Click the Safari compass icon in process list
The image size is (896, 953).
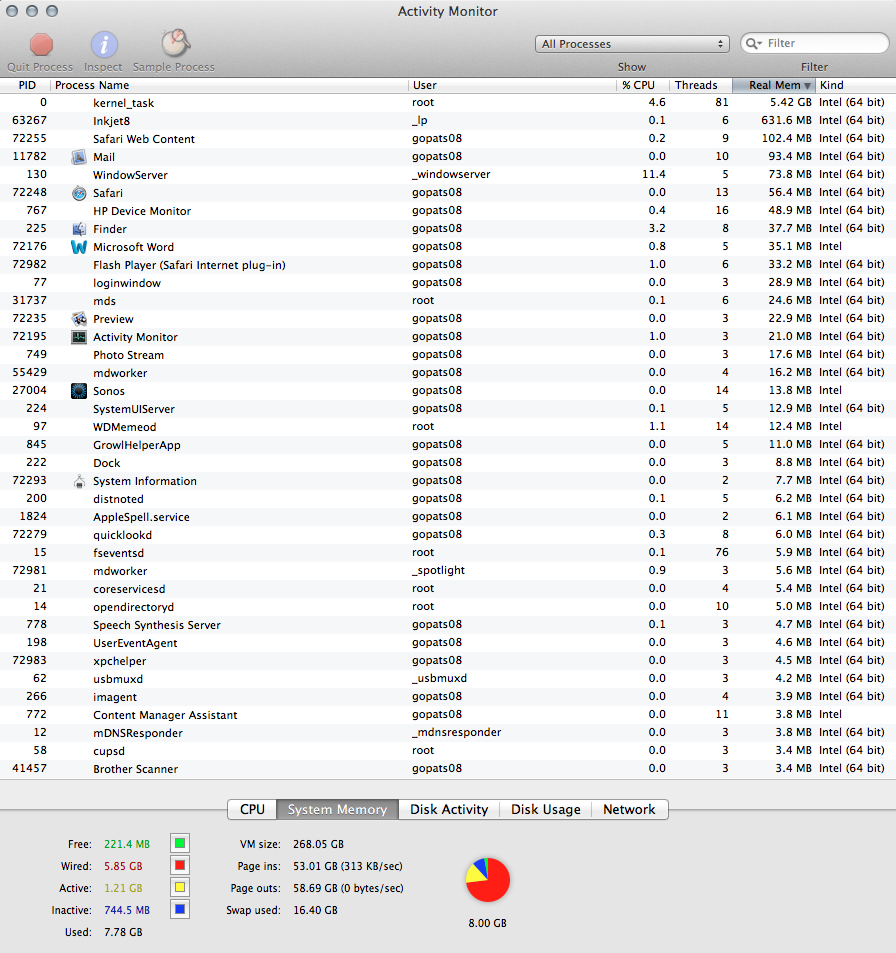[79, 193]
